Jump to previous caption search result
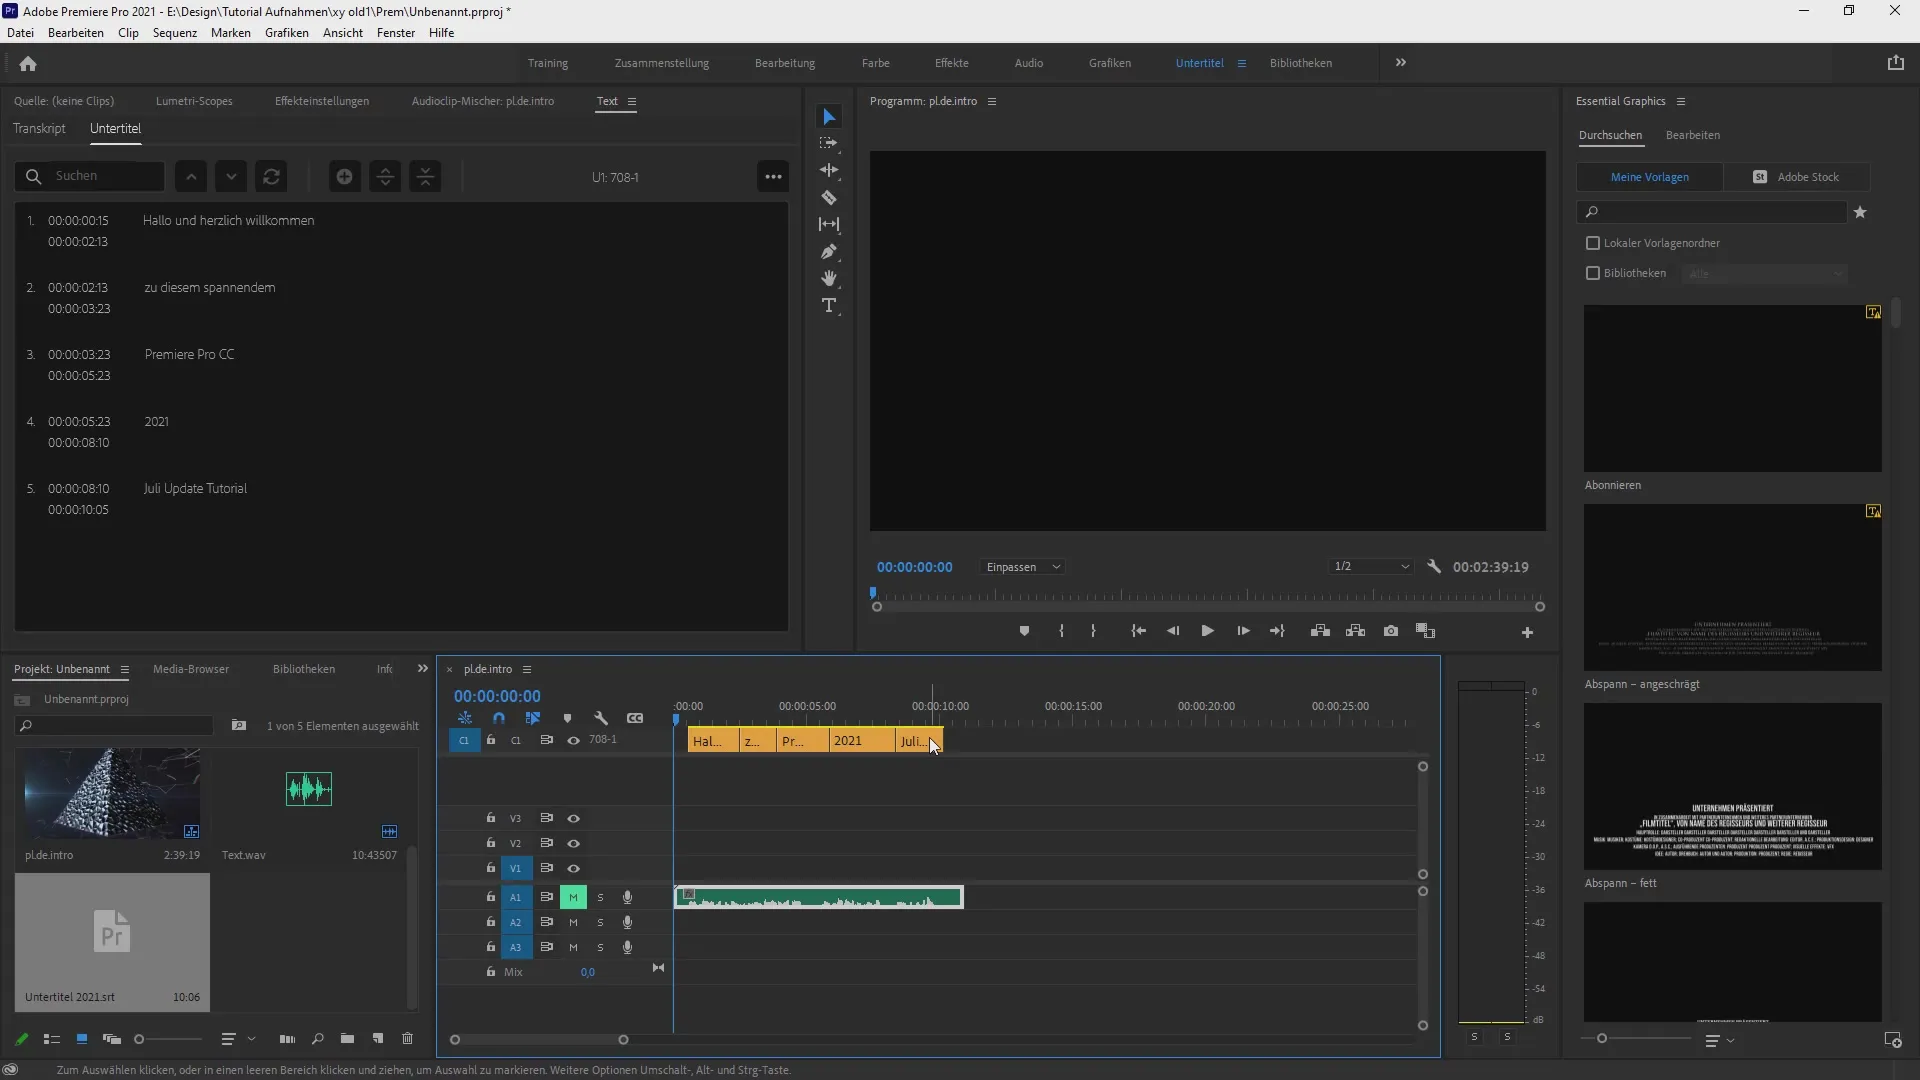 click(191, 177)
